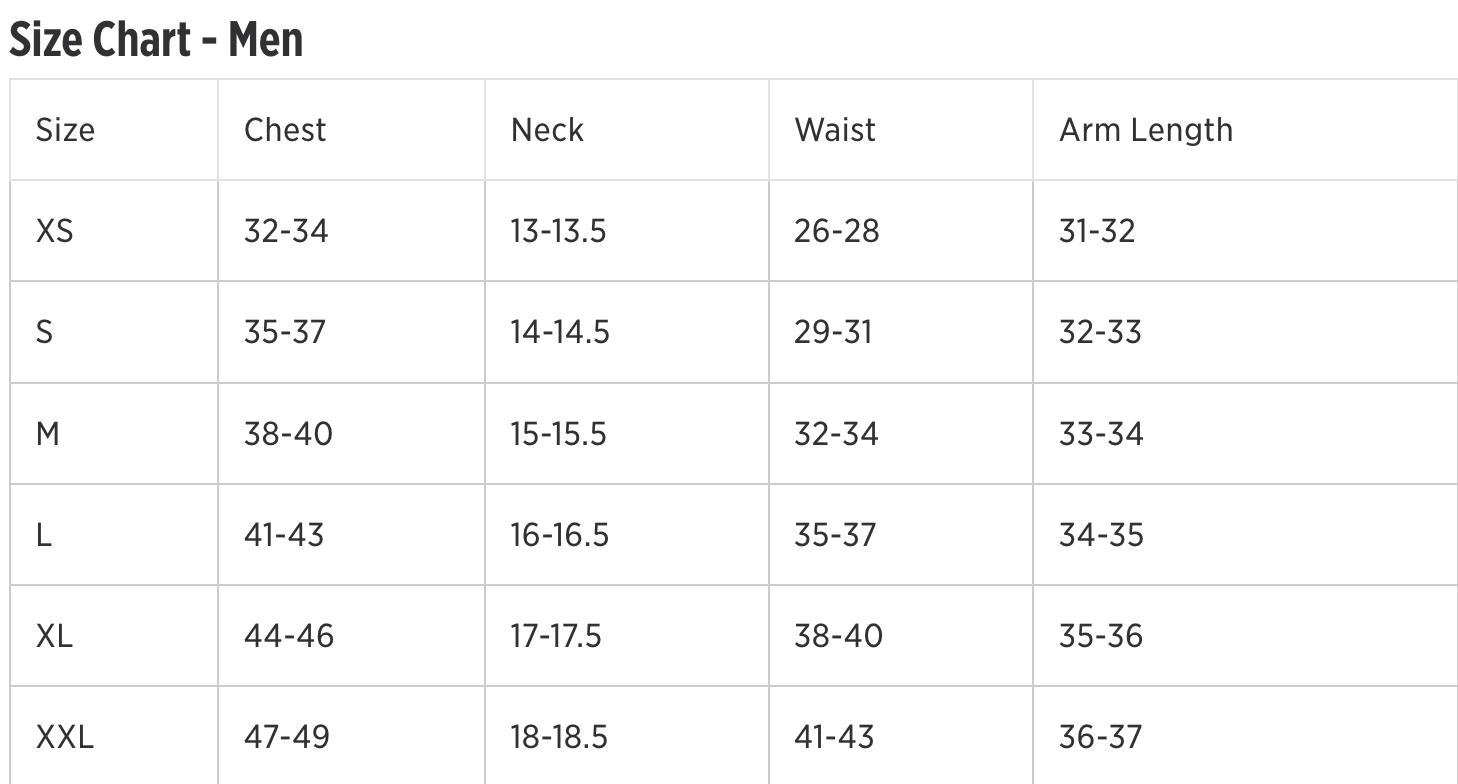
Task: Select the Waist column header
Action: coord(835,130)
